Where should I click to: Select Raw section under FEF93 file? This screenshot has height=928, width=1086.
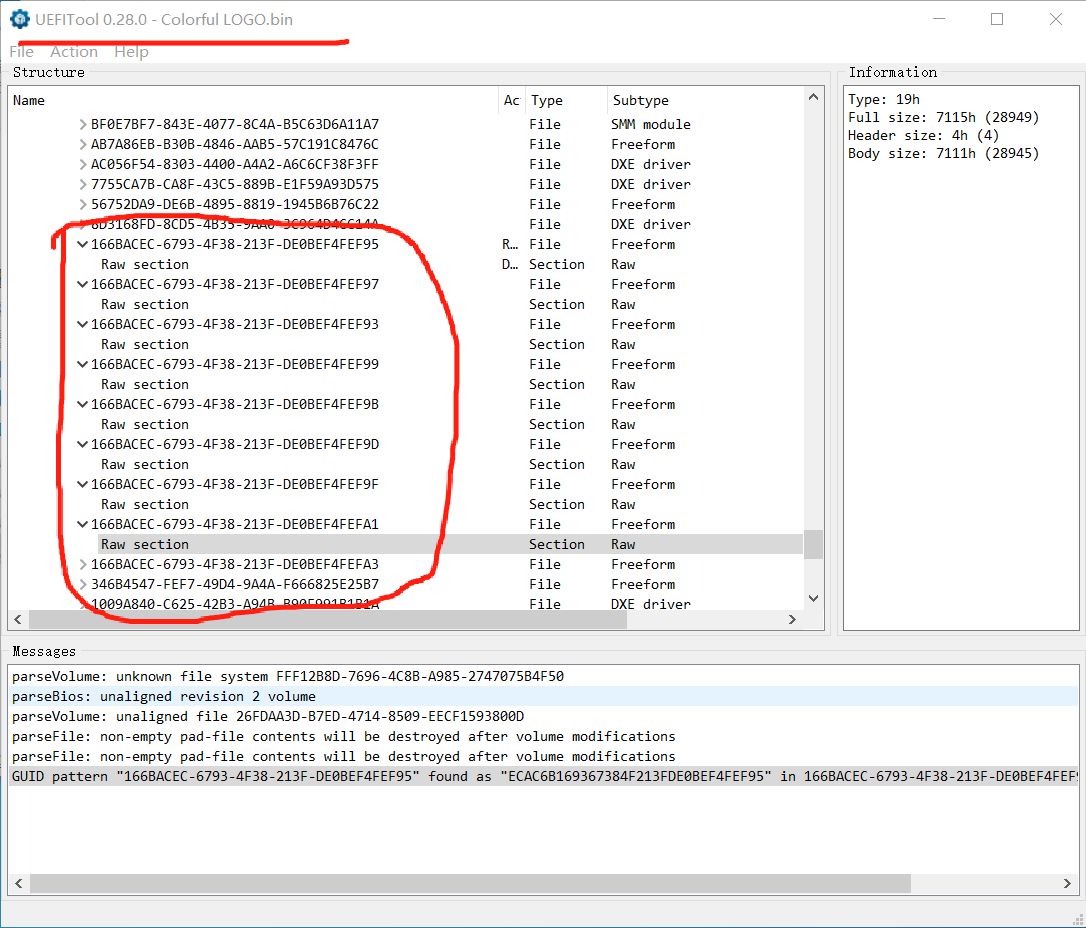[145, 345]
